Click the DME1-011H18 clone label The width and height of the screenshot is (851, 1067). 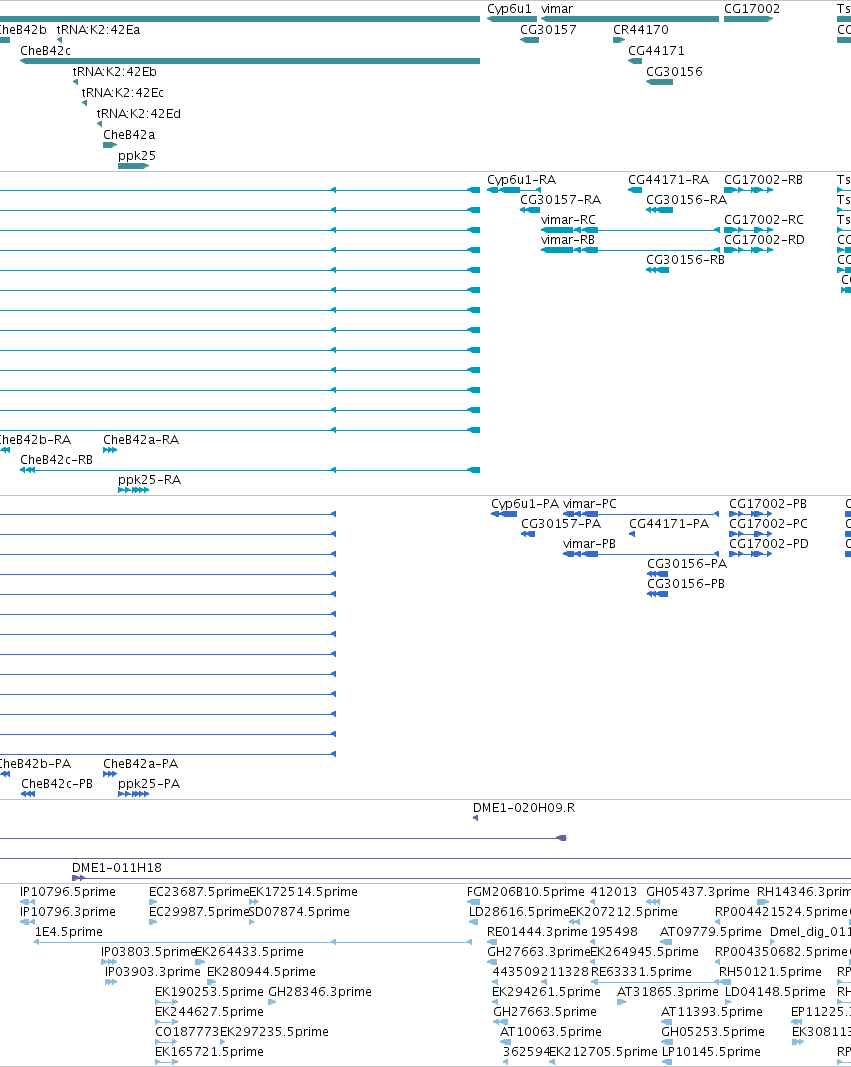coord(117,868)
